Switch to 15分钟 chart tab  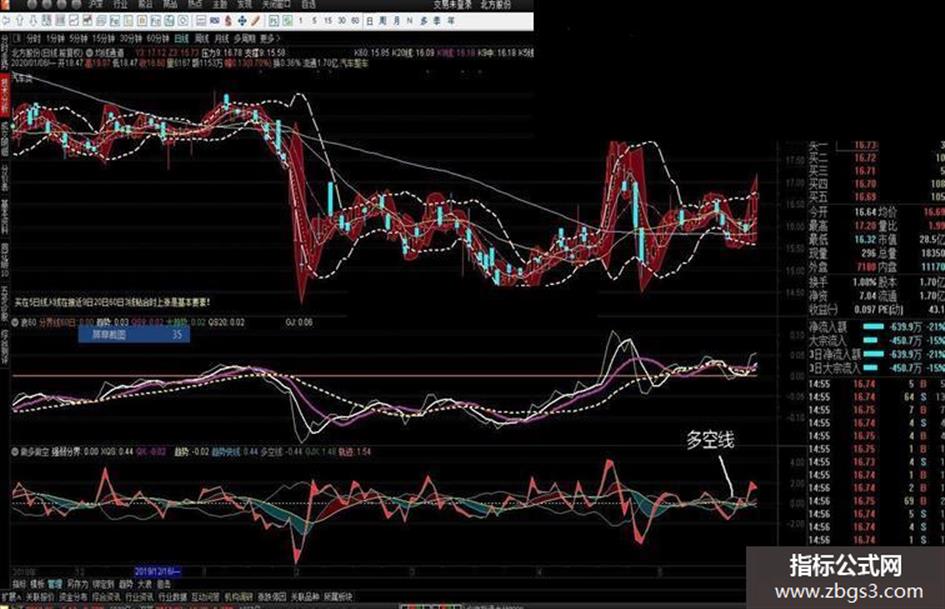[x=104, y=38]
